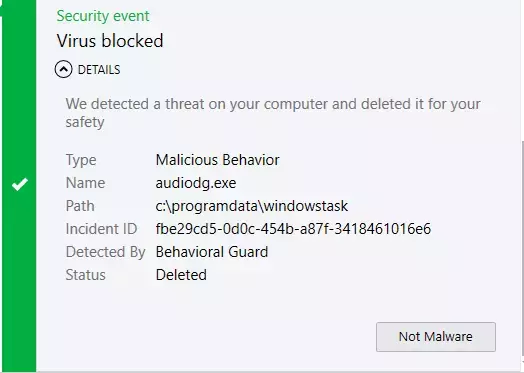Collapse the DETAILS chevron icon
524x373 pixels.
pos(63,70)
